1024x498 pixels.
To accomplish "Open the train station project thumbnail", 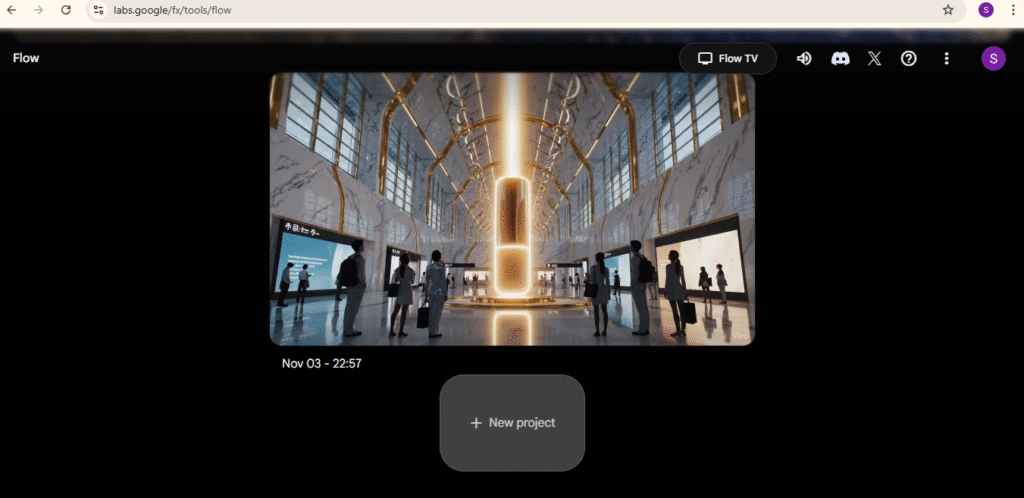I will (512, 209).
